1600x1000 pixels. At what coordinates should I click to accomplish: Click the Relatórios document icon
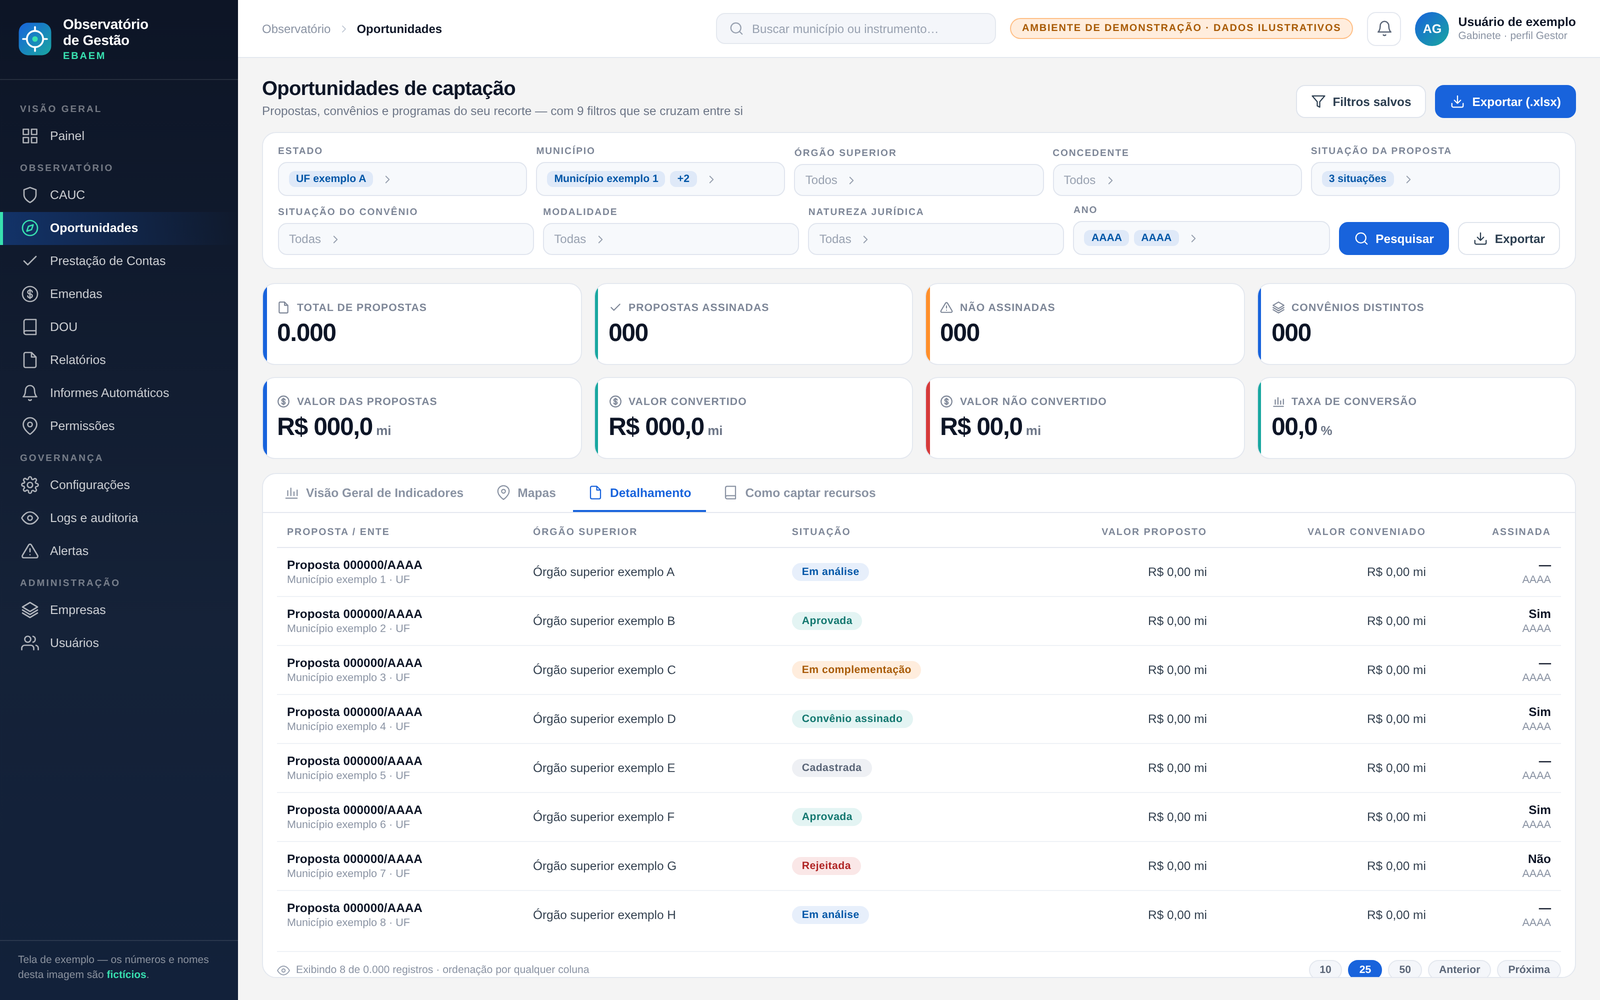[x=30, y=360]
